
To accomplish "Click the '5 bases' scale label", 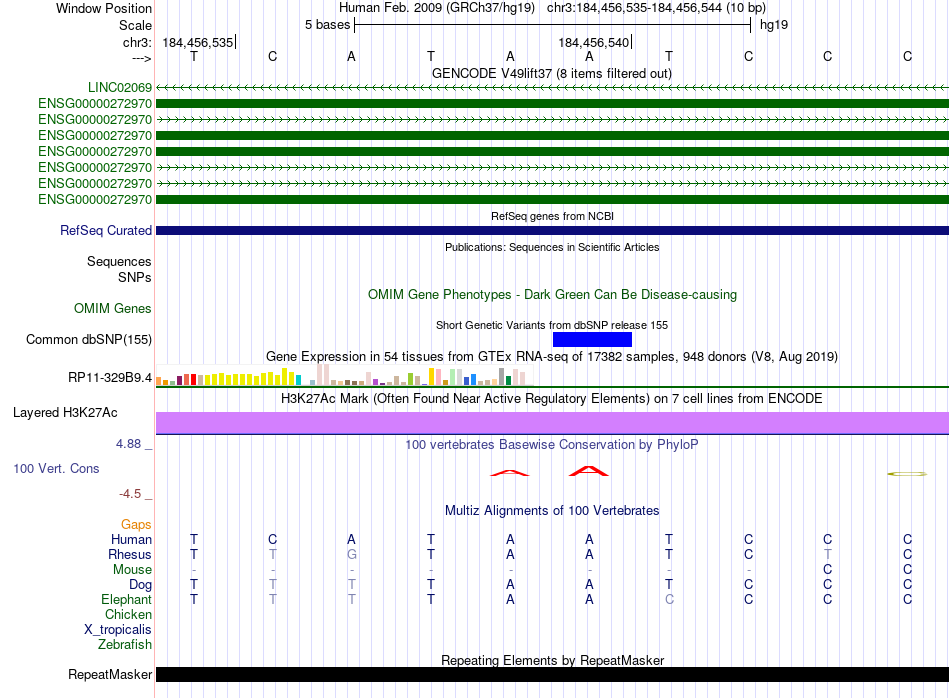I will tap(327, 25).
